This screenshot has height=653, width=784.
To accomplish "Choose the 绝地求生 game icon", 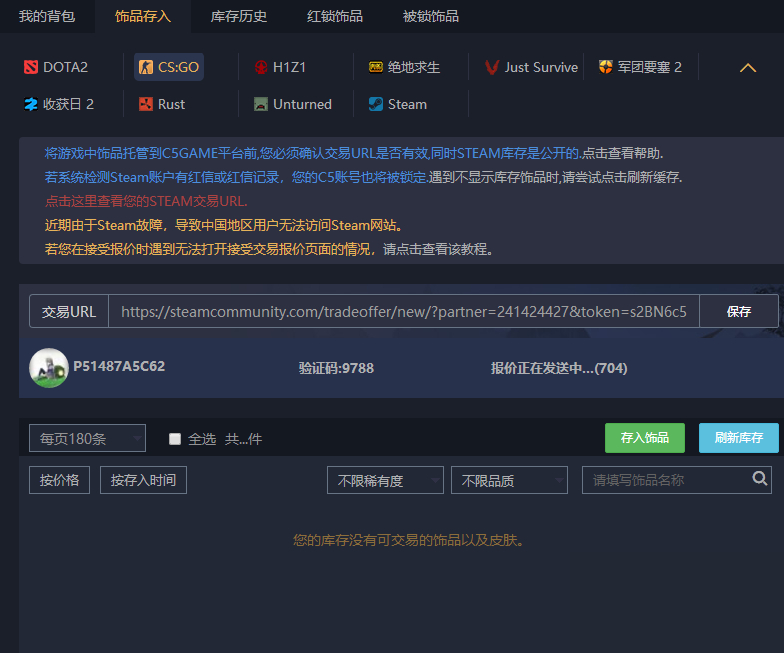I will (376, 67).
